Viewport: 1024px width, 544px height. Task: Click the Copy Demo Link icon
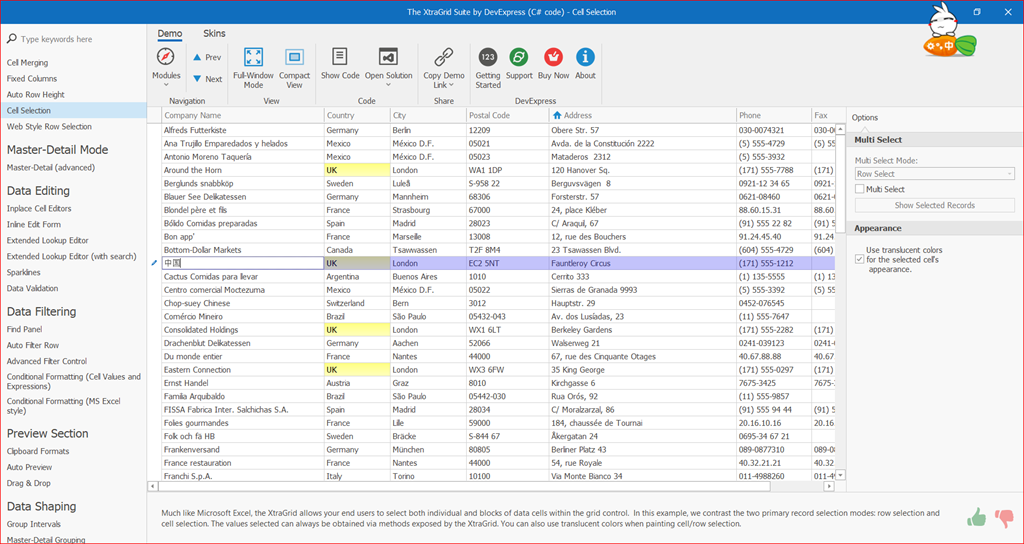pos(444,57)
